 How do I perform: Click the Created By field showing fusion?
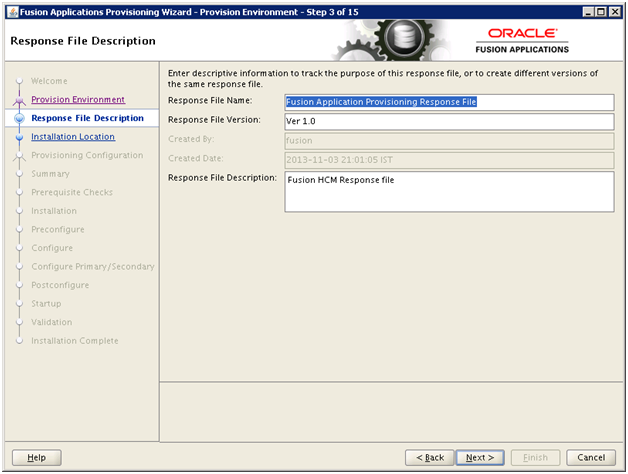click(x=449, y=141)
